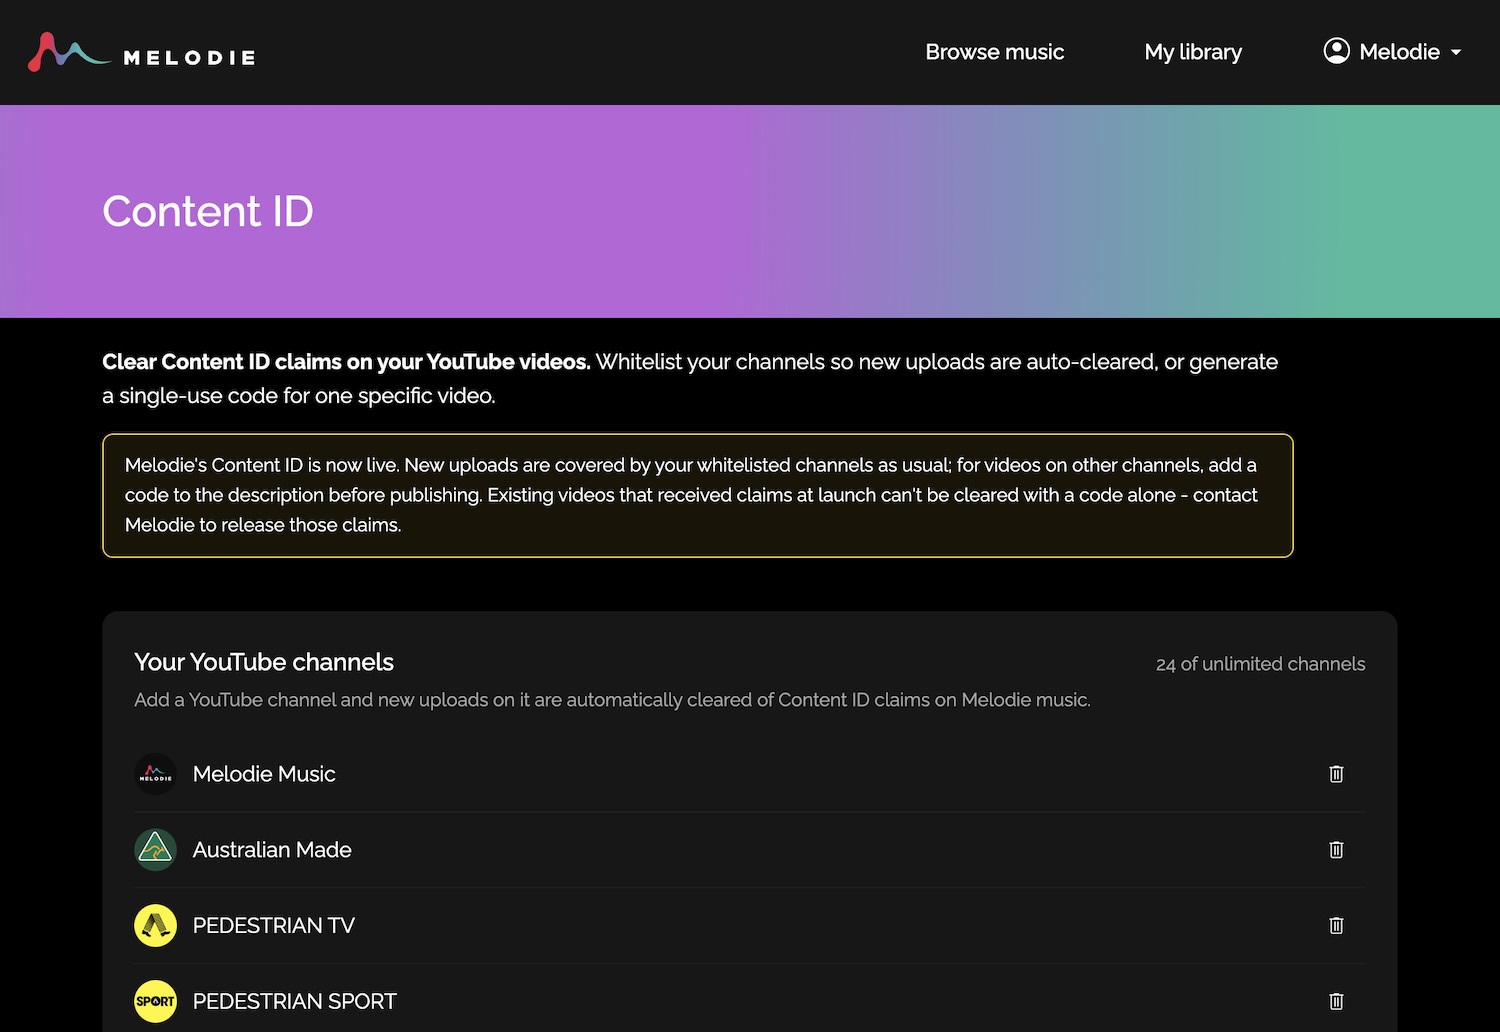Select the PEDESTRIAN TV channel name
1500x1032 pixels.
pos(274,926)
